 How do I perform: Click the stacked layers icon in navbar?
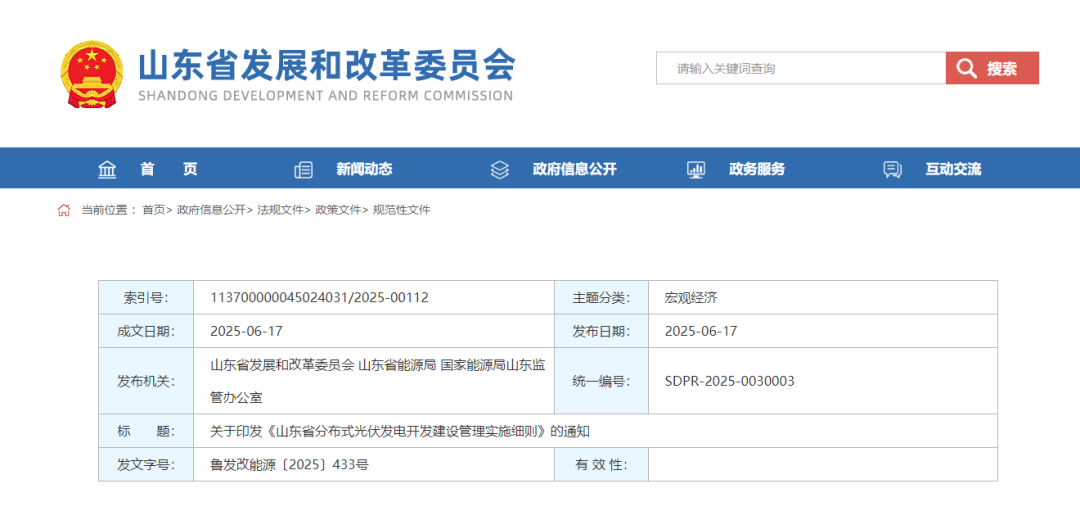coord(499,169)
